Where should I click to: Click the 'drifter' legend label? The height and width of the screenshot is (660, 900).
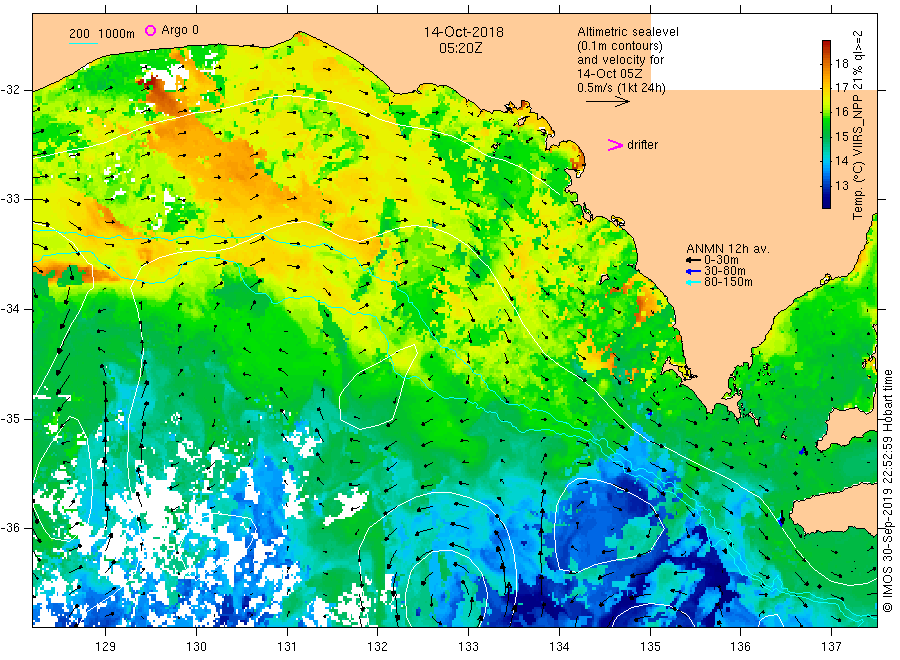[x=642, y=145]
